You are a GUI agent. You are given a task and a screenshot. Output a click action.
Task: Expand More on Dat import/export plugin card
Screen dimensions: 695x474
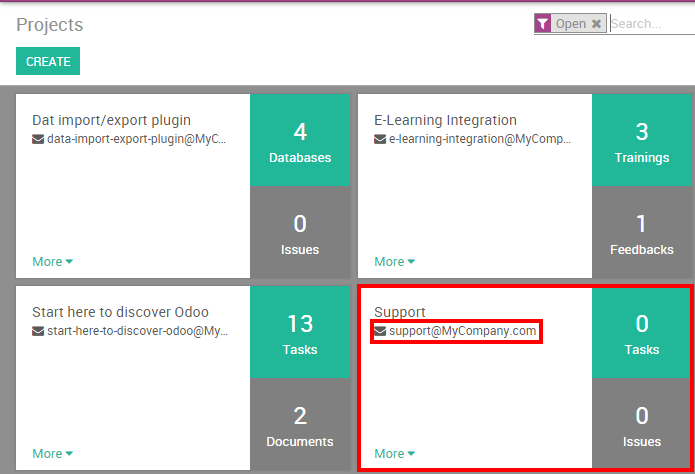coord(52,262)
